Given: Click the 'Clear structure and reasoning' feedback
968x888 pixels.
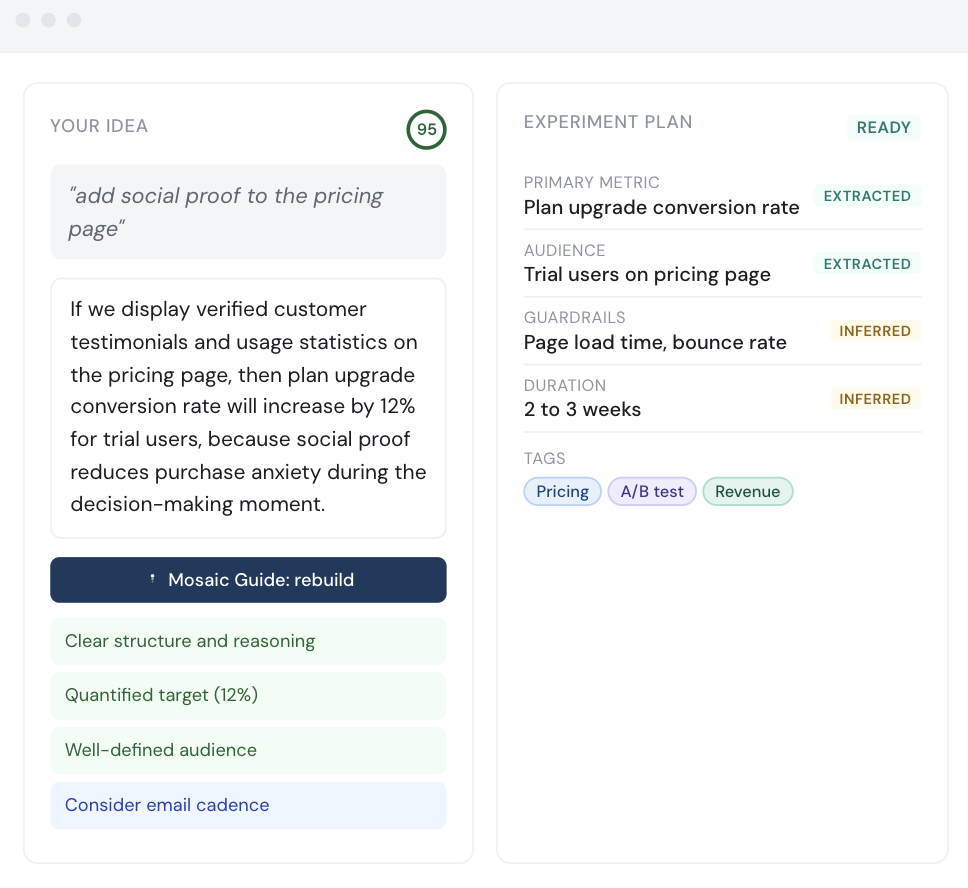Looking at the screenshot, I should [248, 641].
